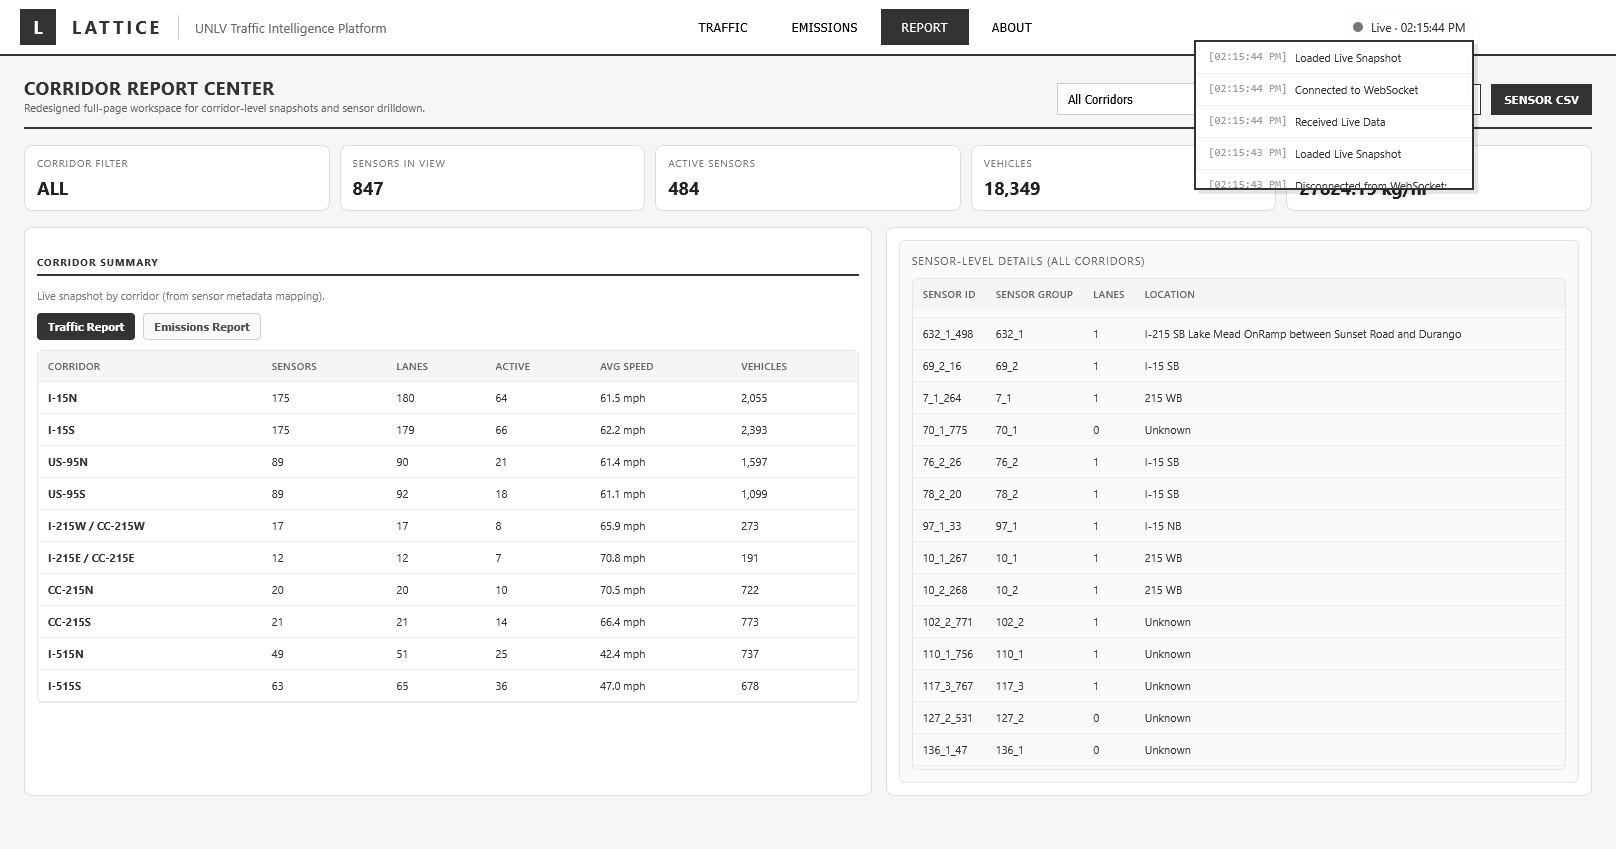This screenshot has width=1616, height=849.
Task: Click the 61.5 mph speed for I-15N
Action: [x=622, y=398]
